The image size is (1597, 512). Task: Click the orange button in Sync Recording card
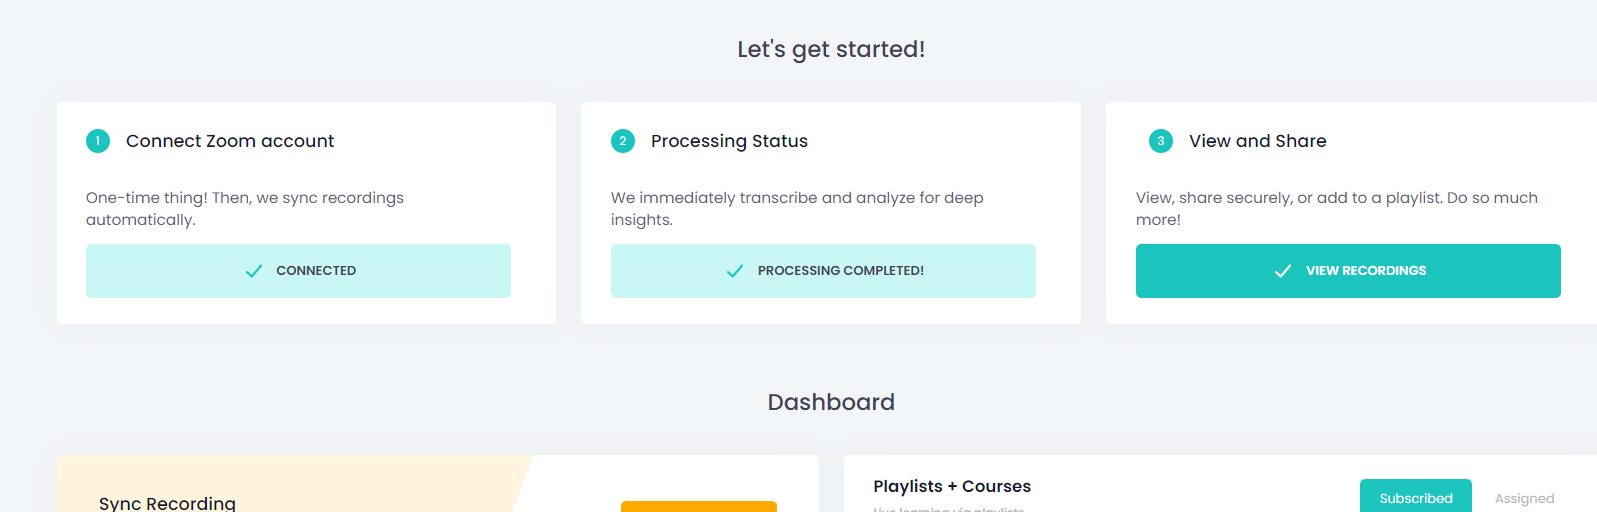(x=698, y=506)
